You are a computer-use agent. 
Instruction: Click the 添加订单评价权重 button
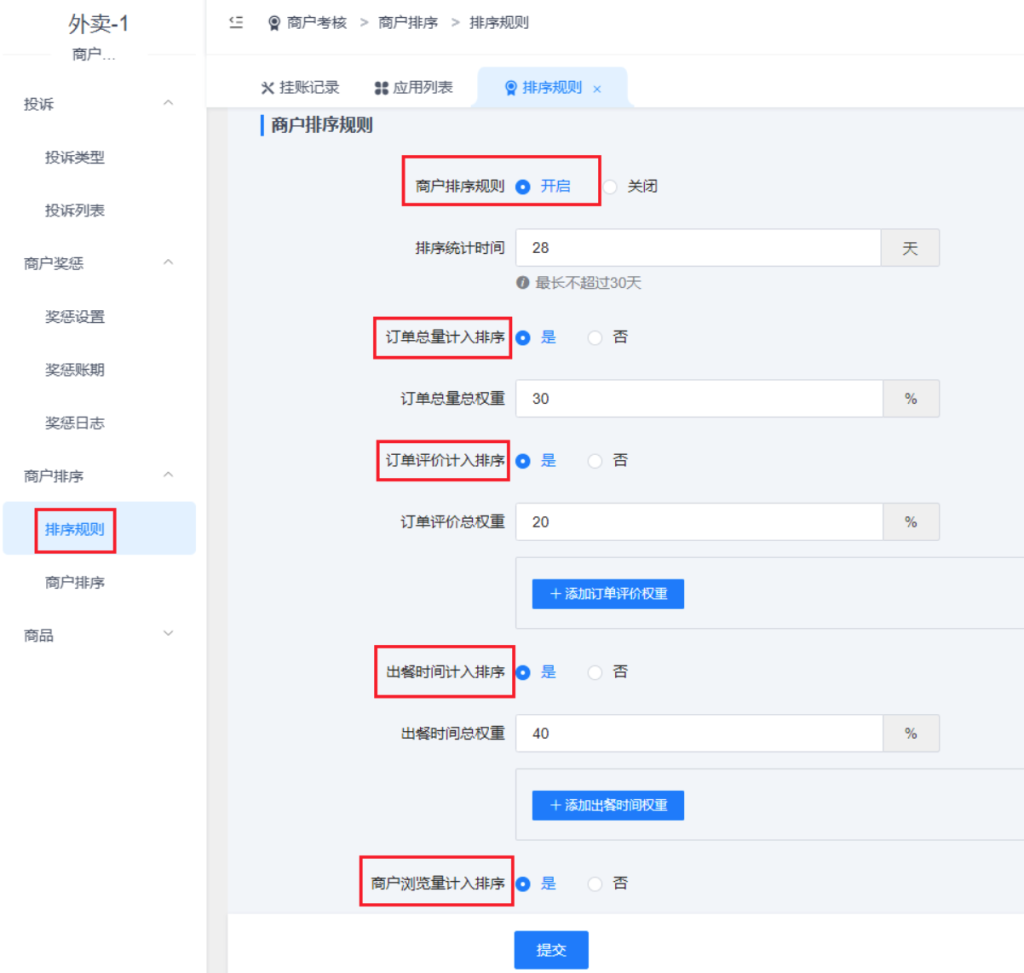(608, 594)
